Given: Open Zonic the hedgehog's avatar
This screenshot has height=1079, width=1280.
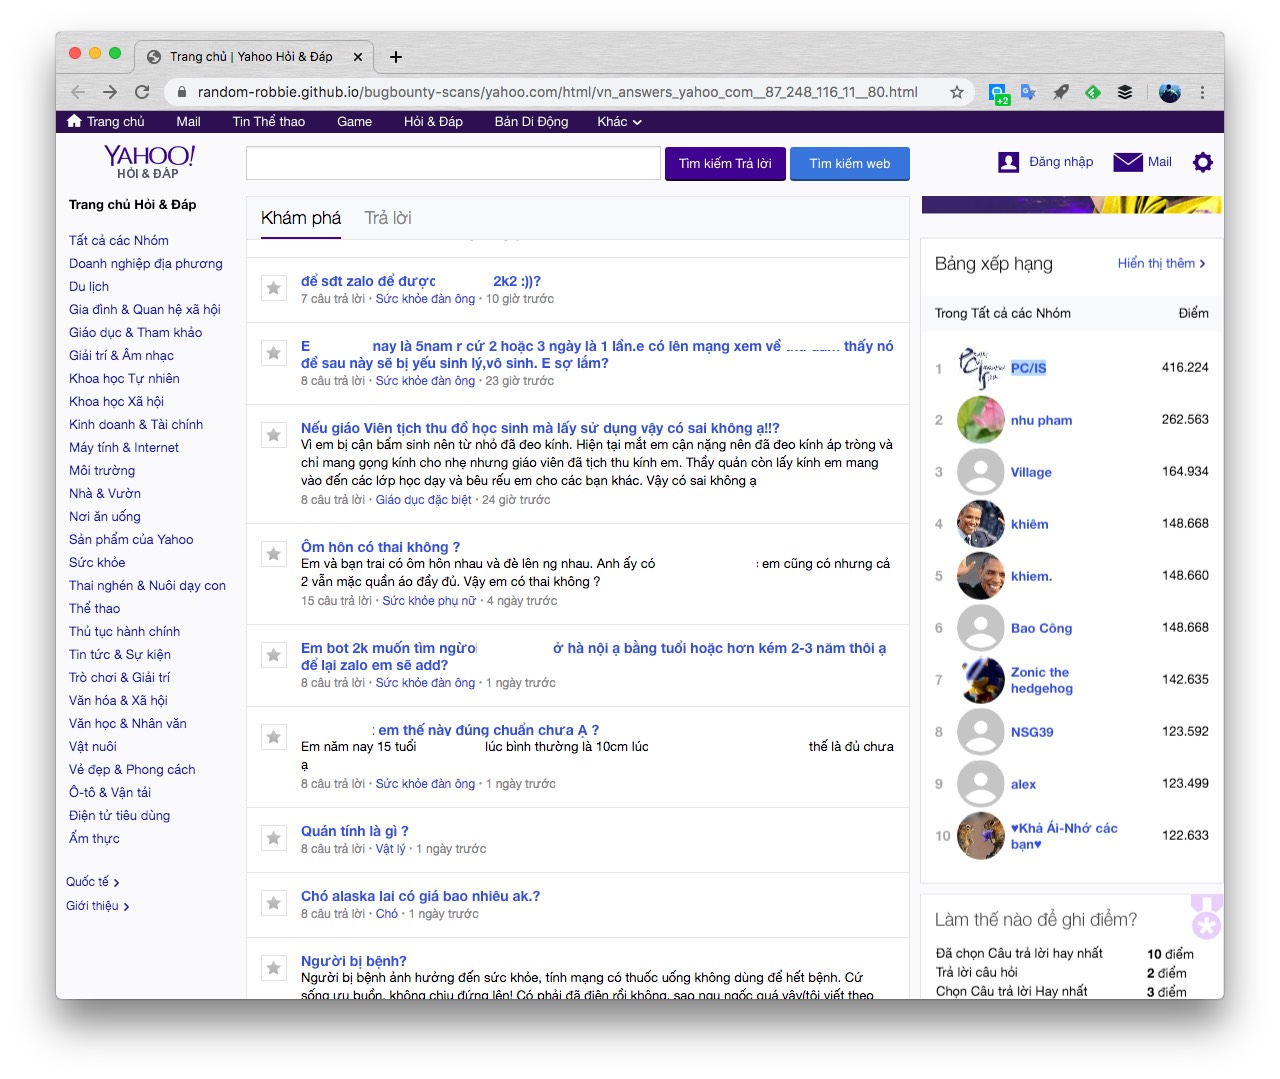Looking at the screenshot, I should click(980, 680).
